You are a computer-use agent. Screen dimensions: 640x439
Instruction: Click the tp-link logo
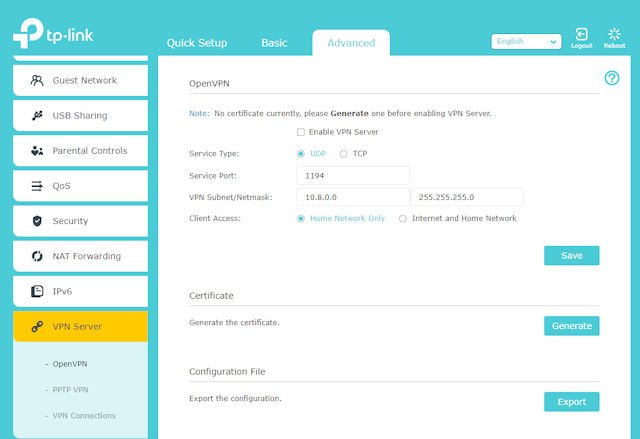tap(53, 33)
